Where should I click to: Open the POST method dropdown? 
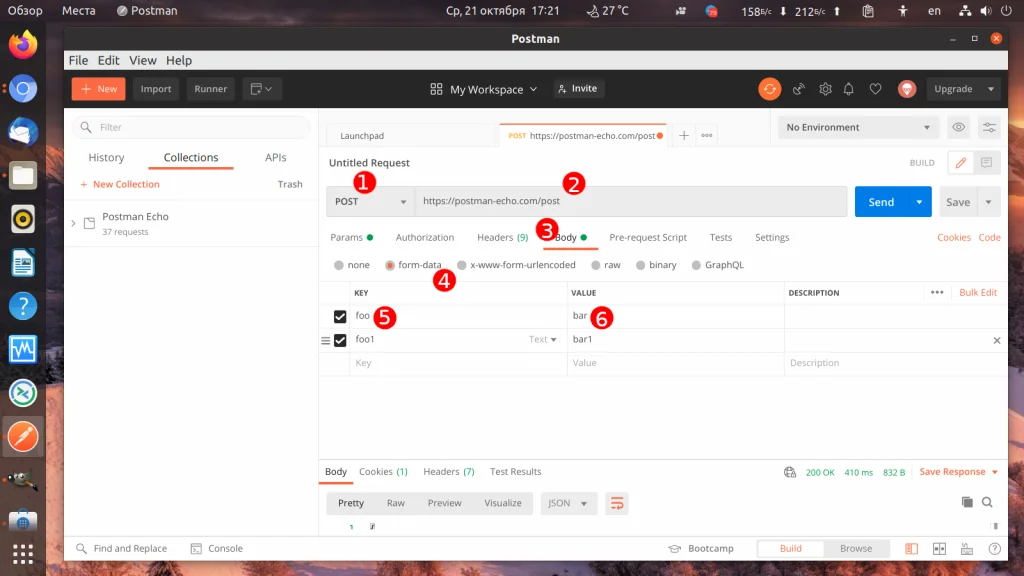tap(369, 201)
